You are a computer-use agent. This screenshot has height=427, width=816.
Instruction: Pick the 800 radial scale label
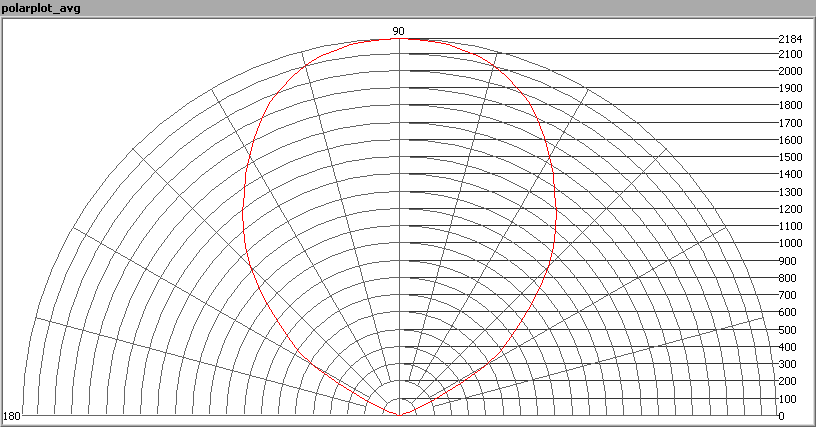point(788,278)
